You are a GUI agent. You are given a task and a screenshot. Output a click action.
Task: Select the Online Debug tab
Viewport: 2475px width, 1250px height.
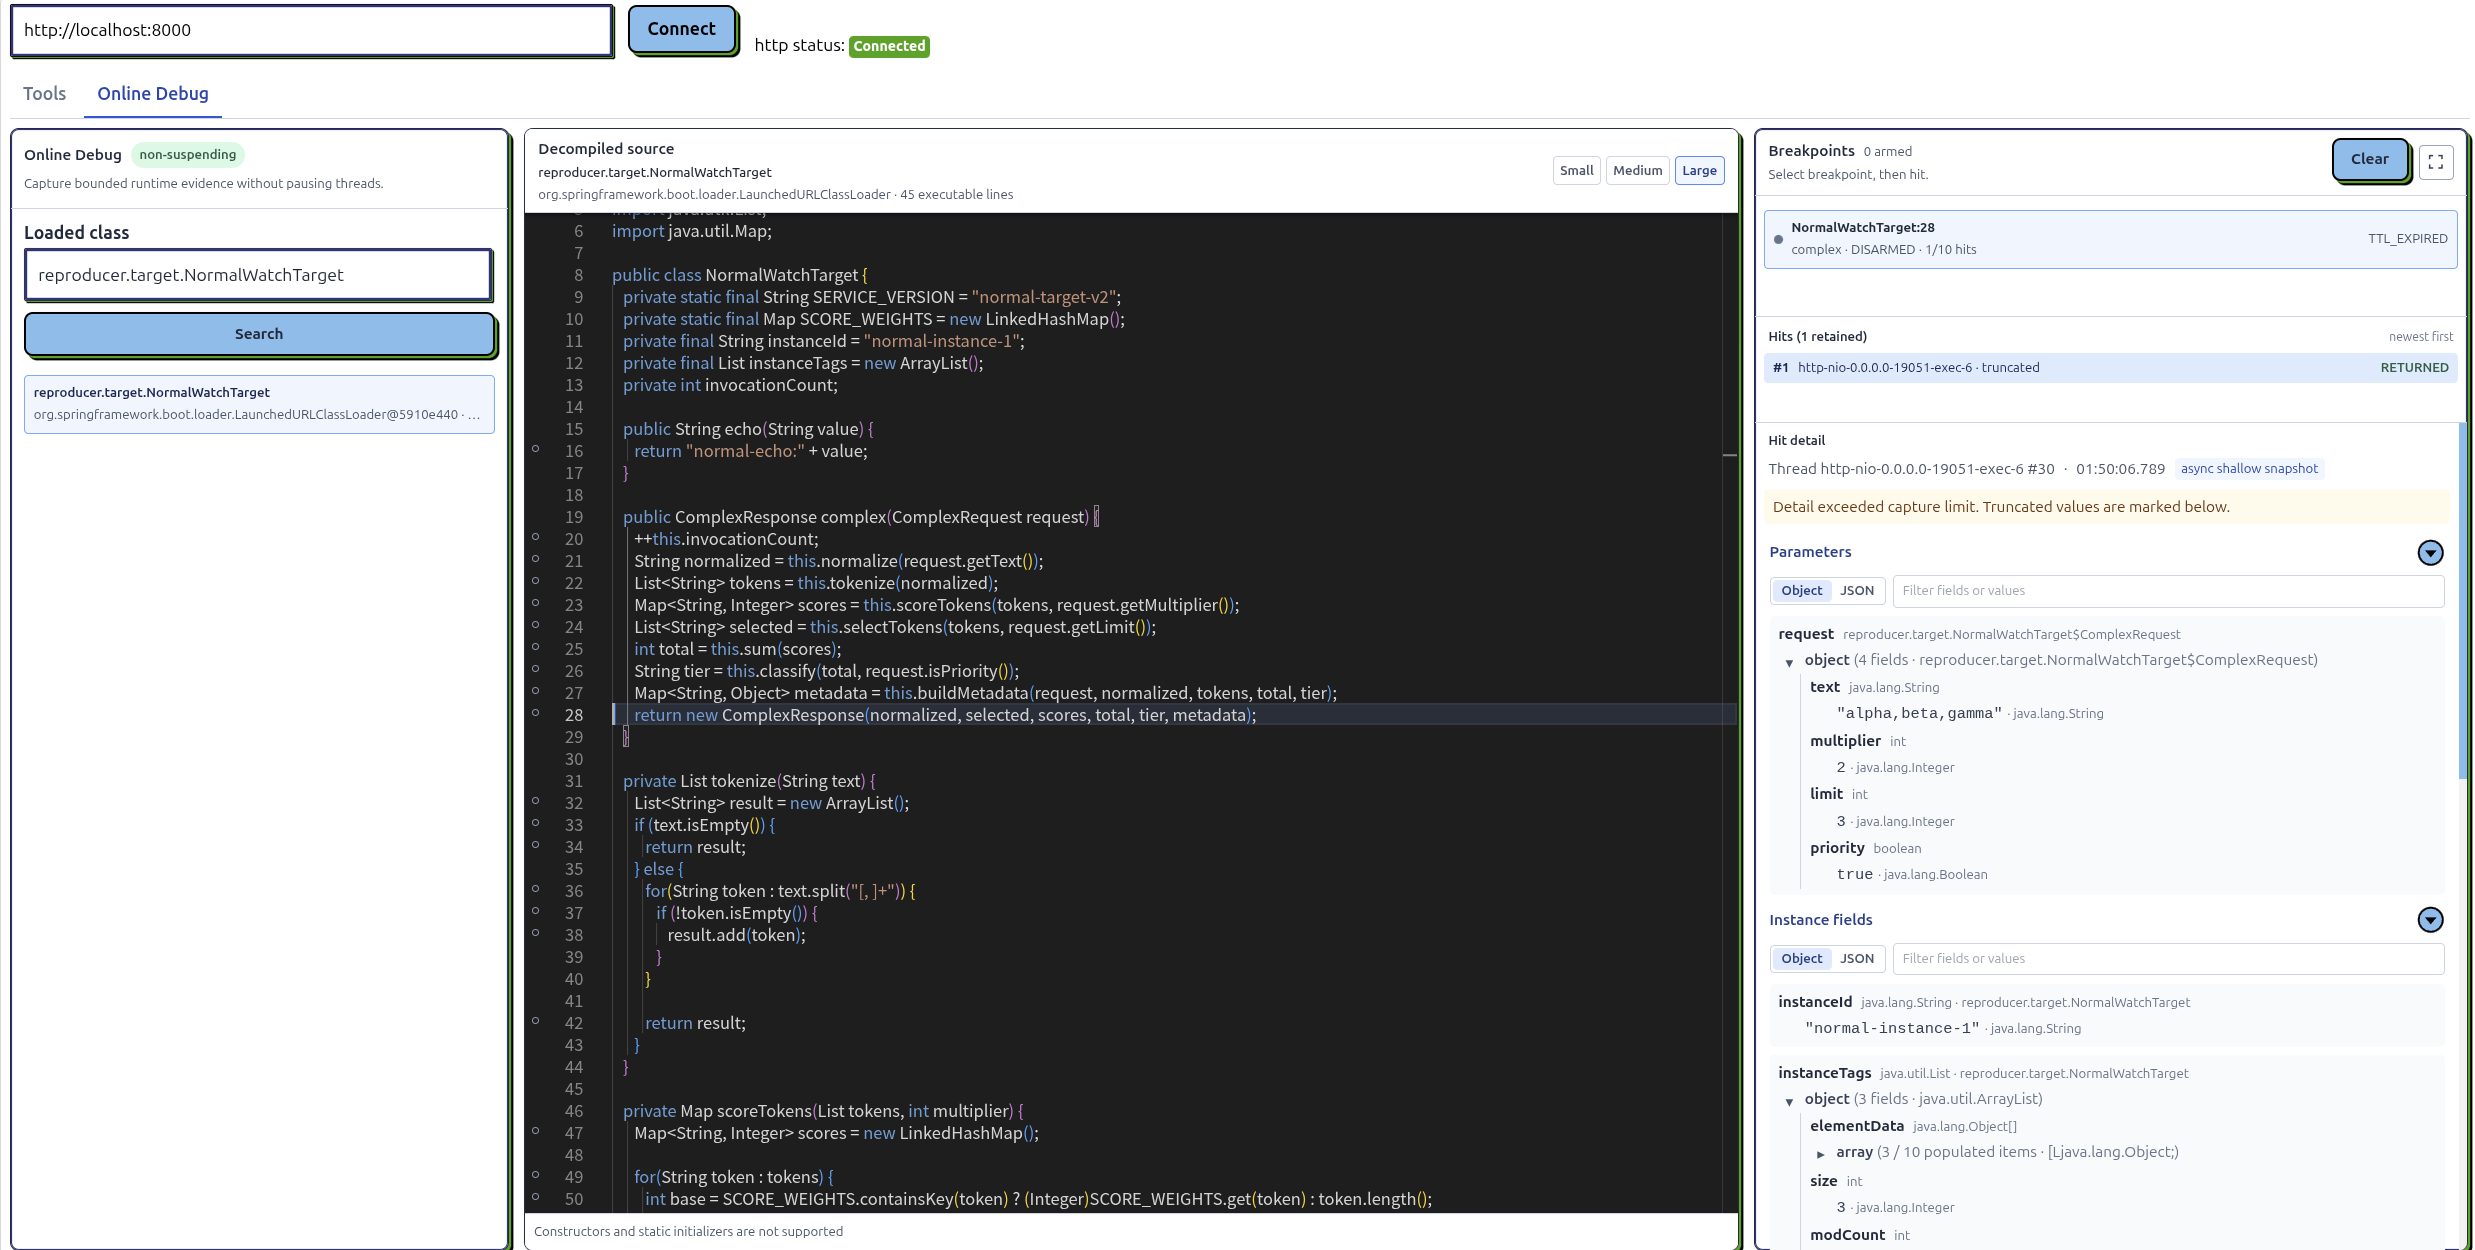pos(153,94)
